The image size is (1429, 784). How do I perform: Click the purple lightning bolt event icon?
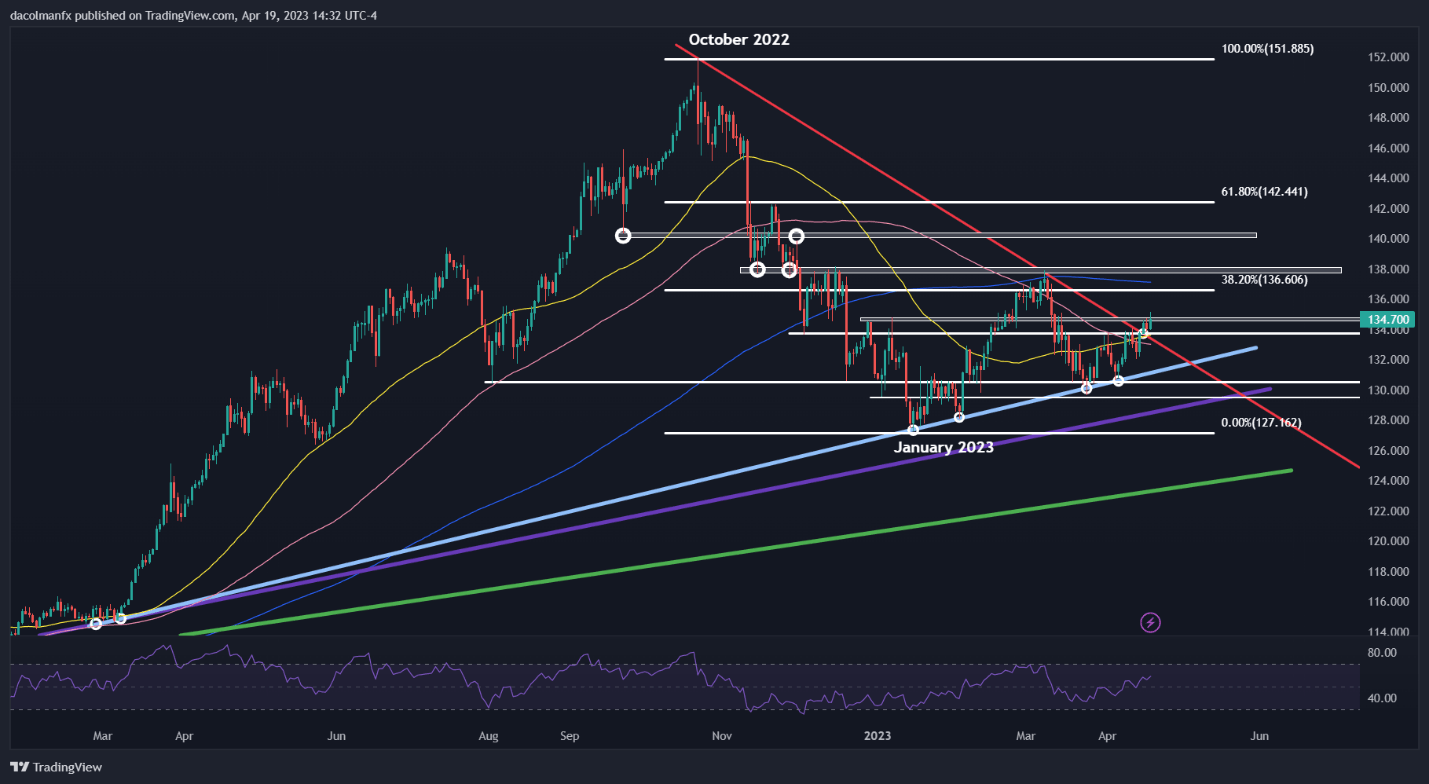click(1150, 622)
